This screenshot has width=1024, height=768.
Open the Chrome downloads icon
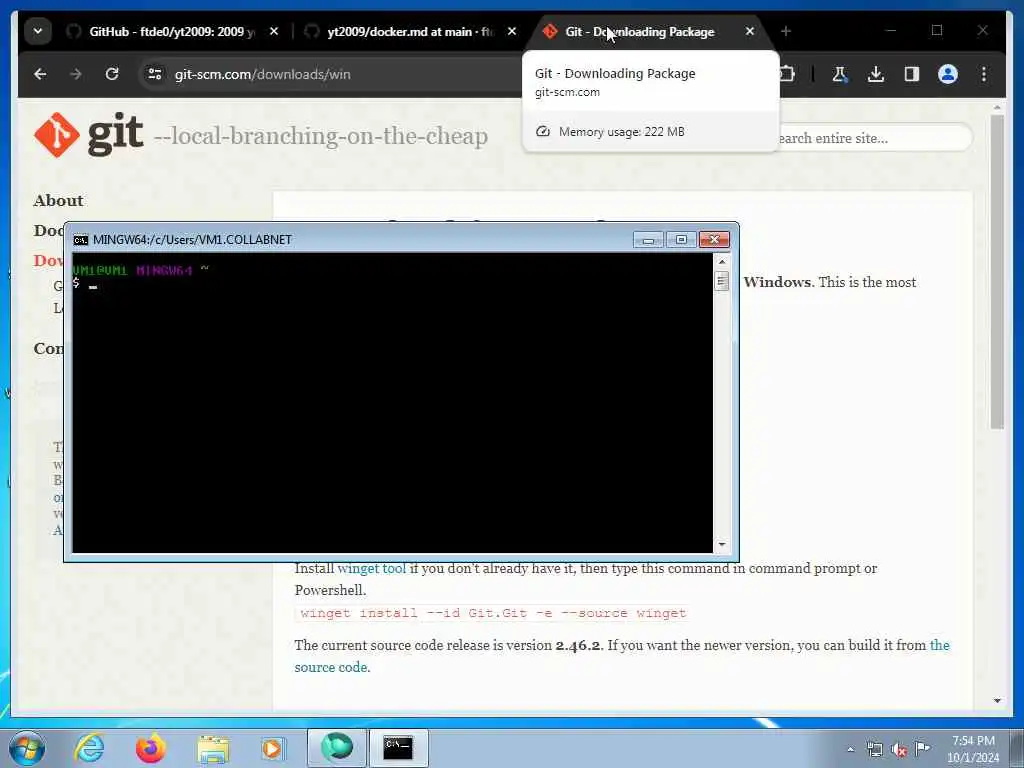(876, 74)
